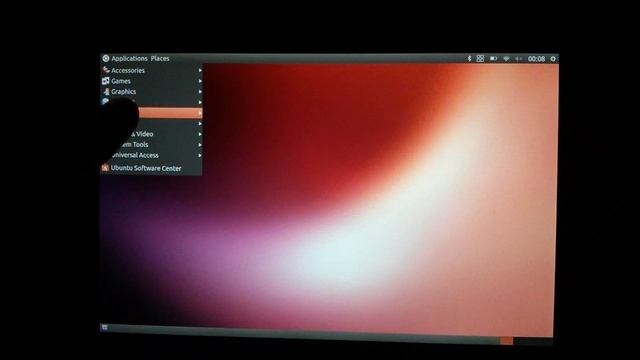640x360 pixels.
Task: Open the sound volume indicator
Action: (518, 59)
